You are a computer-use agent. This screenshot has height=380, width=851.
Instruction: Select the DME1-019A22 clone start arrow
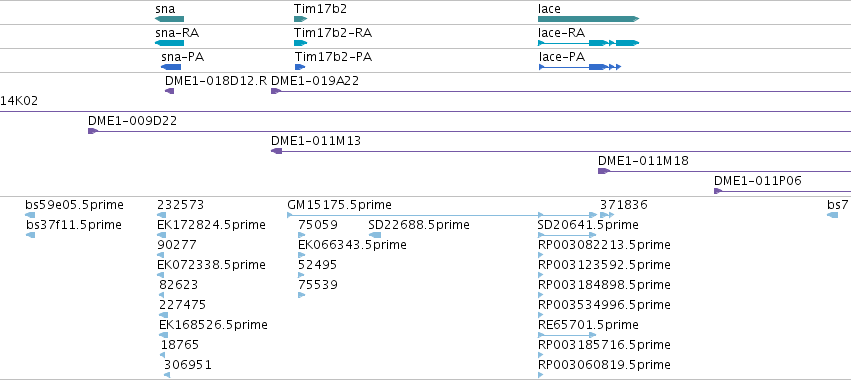tap(275, 91)
